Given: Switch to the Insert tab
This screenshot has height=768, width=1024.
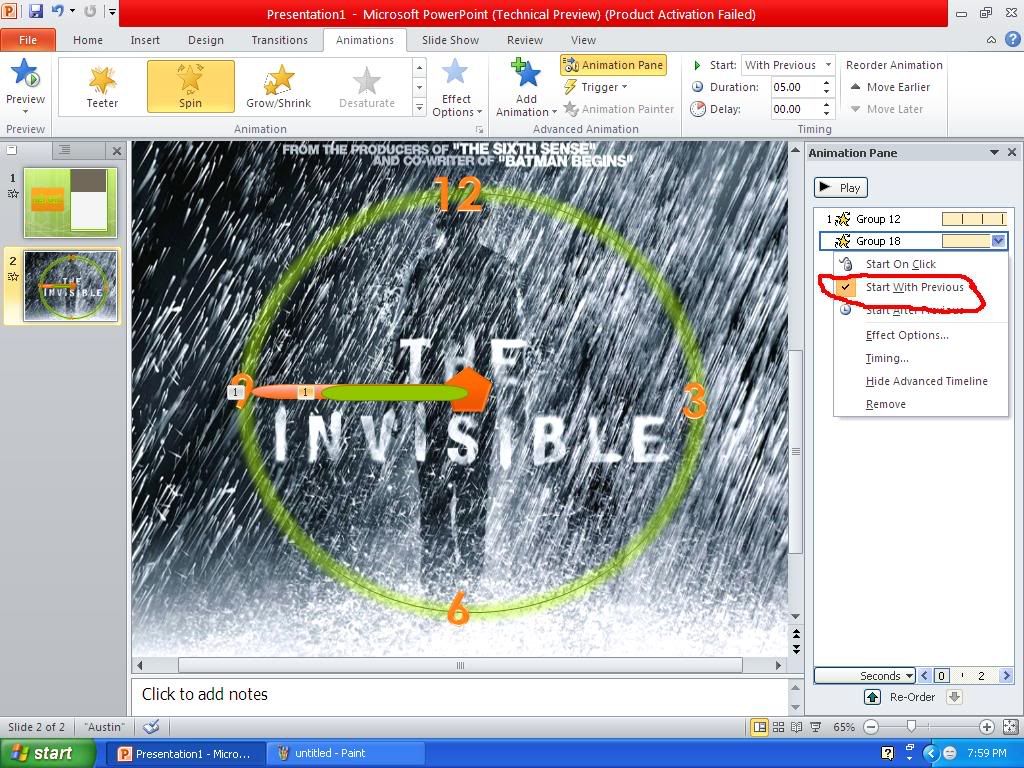Looking at the screenshot, I should (145, 40).
